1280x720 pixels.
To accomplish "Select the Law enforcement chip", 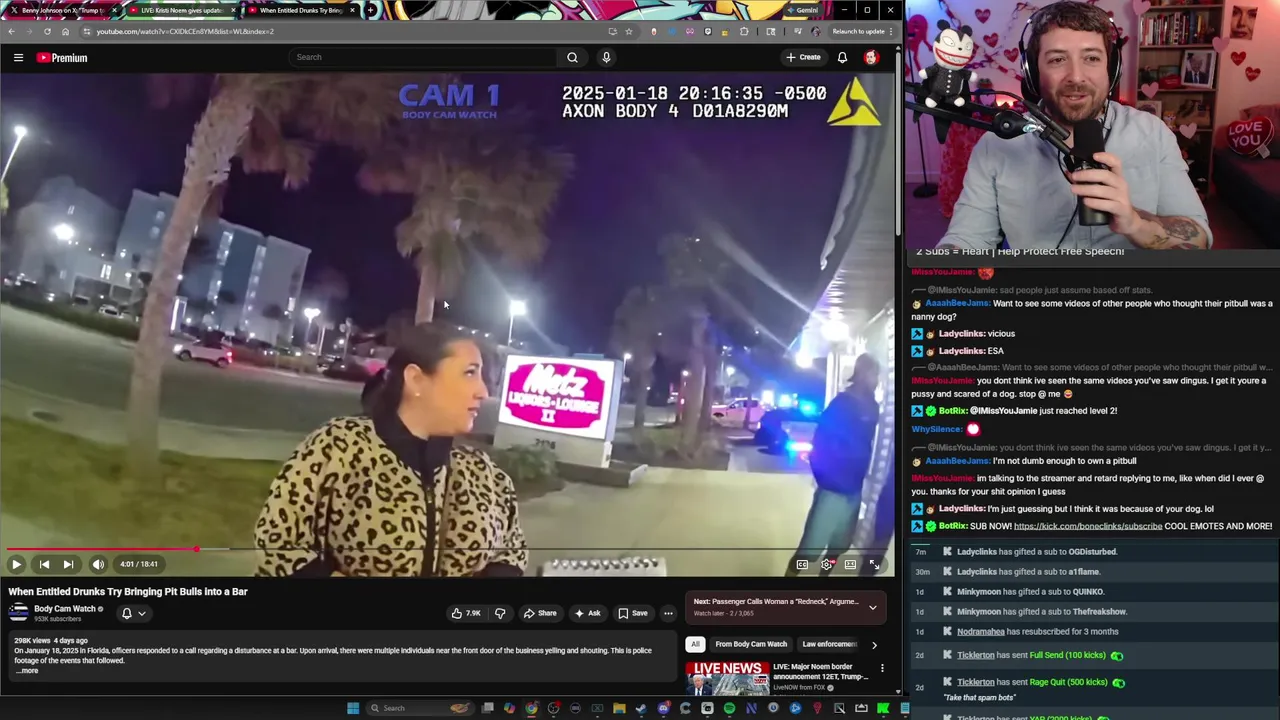I will click(x=830, y=644).
